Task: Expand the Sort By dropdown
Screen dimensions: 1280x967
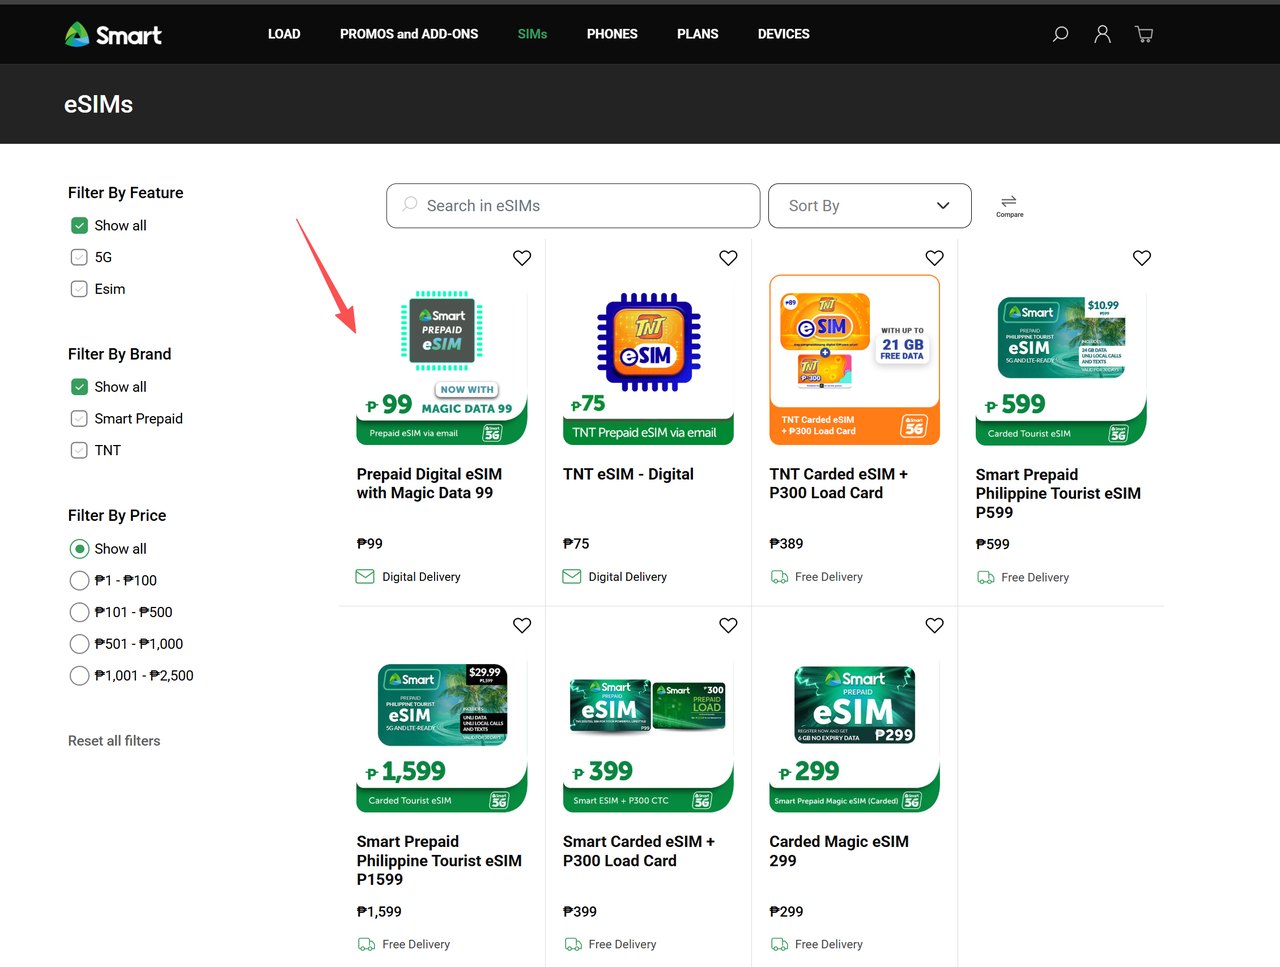Action: pos(869,205)
